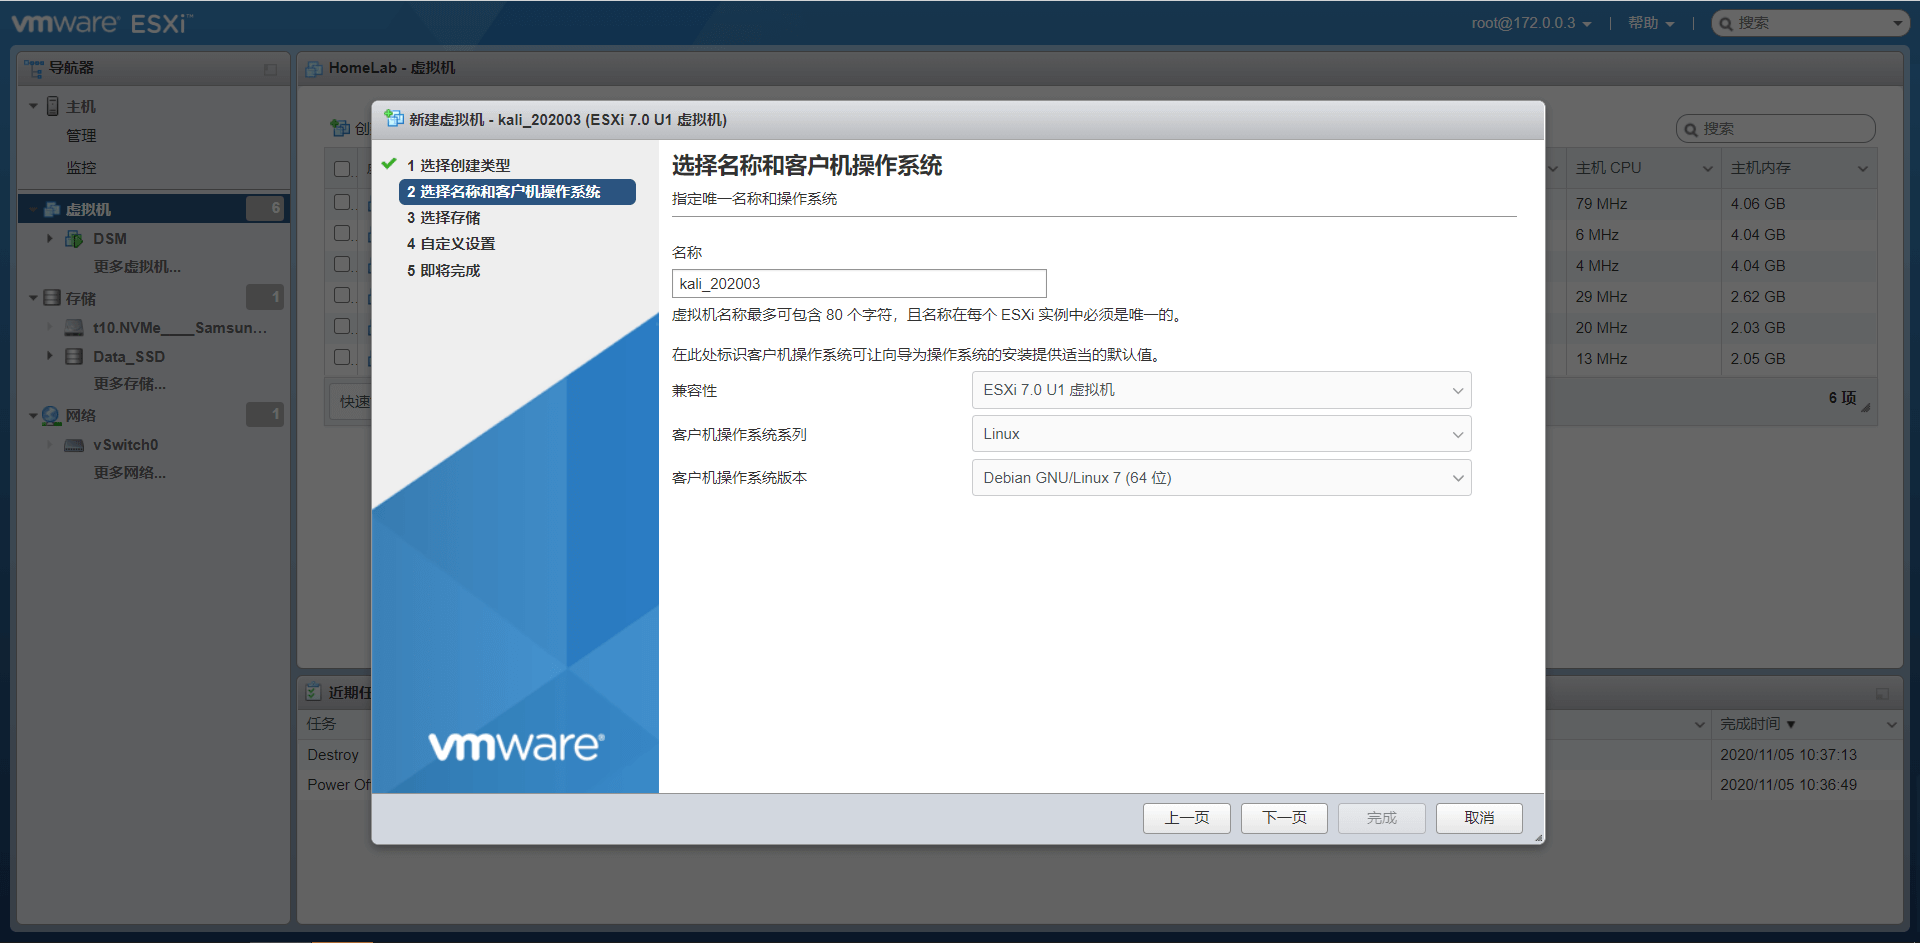Image resolution: width=1920 pixels, height=943 pixels.
Task: Click the magnifier icon in VM list search
Action: click(x=1691, y=129)
